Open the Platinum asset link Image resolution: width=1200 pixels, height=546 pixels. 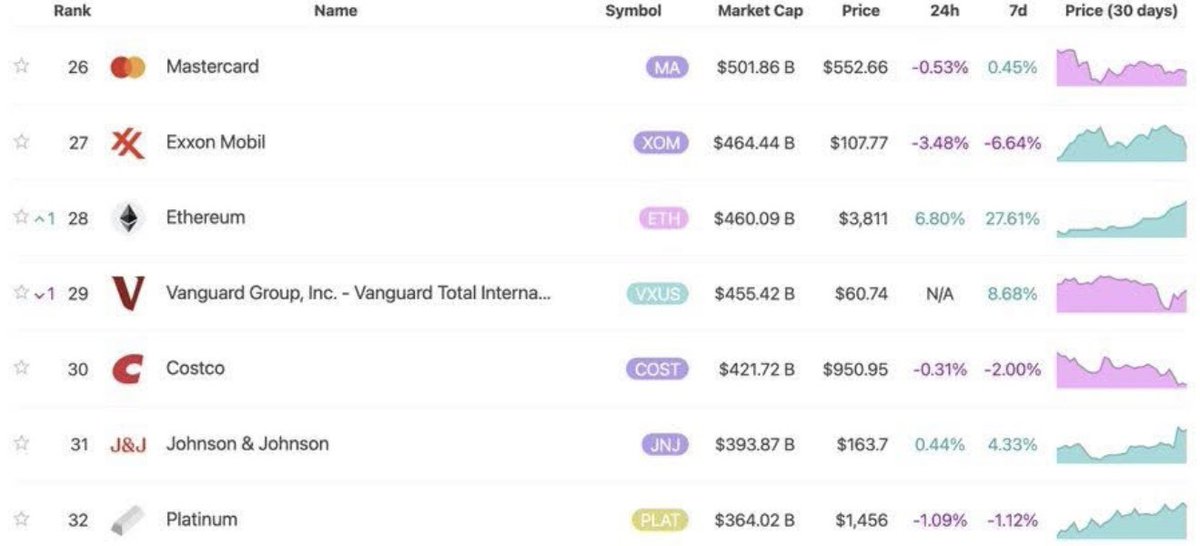[x=202, y=519]
